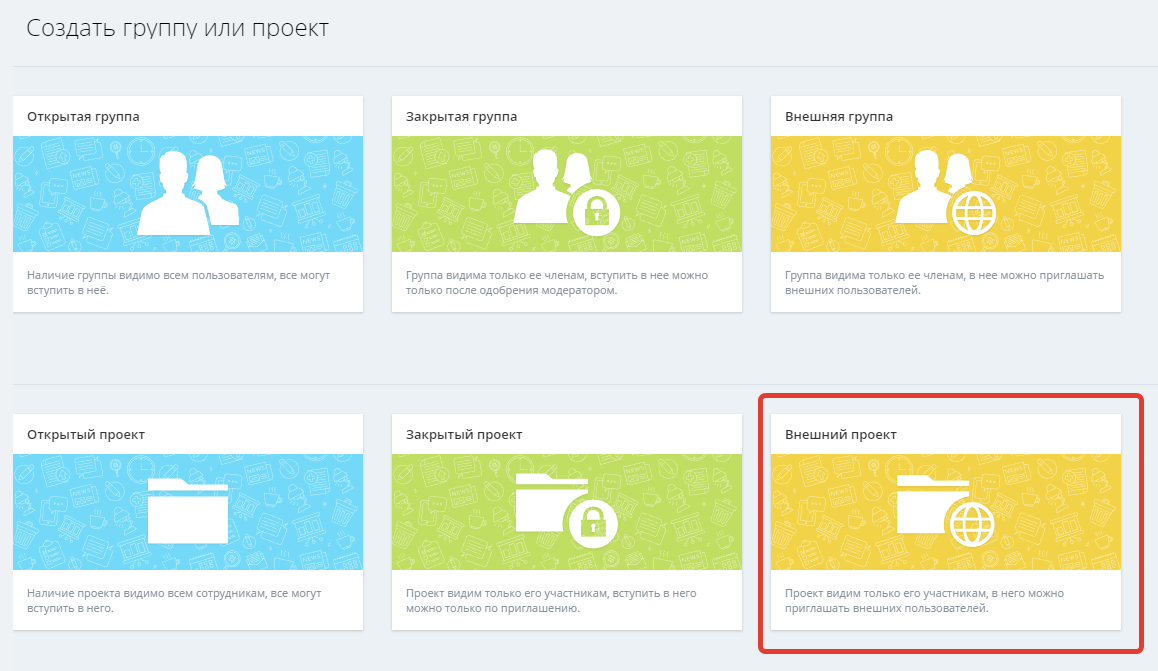Click the open project description about all employees

177,600
